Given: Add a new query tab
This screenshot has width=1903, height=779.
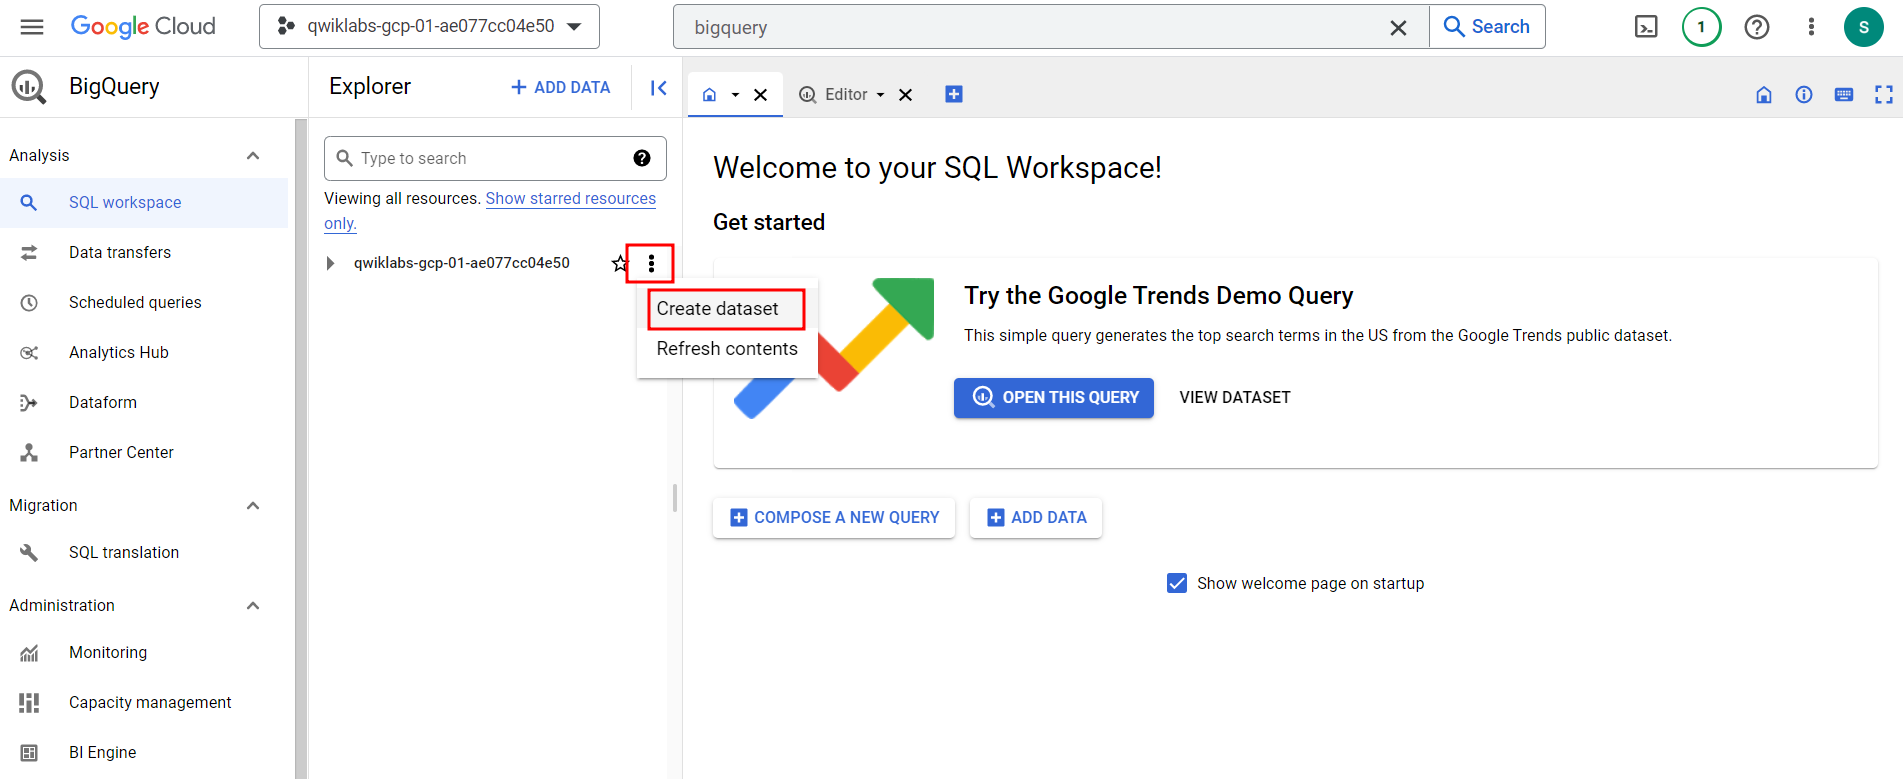Looking at the screenshot, I should (954, 94).
